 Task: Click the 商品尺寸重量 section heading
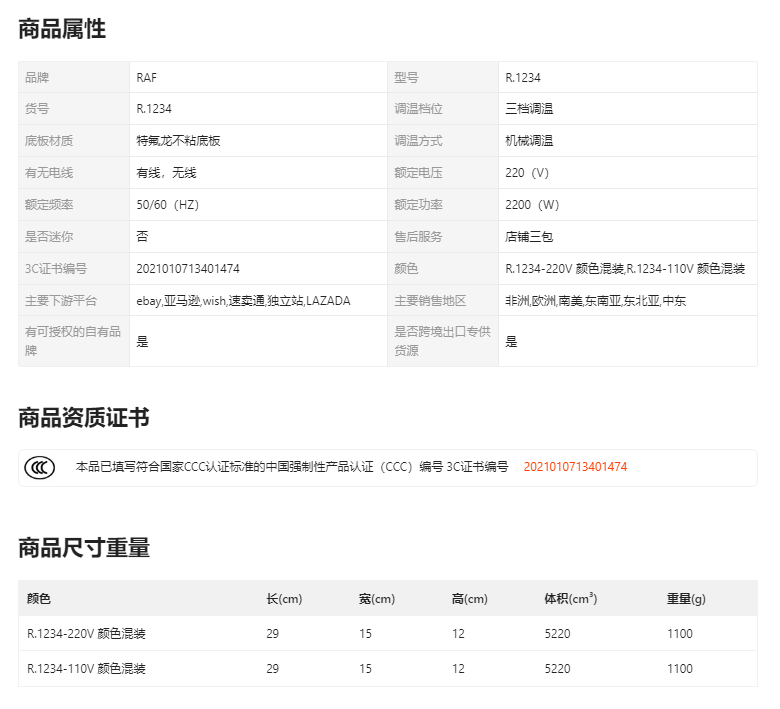point(84,547)
